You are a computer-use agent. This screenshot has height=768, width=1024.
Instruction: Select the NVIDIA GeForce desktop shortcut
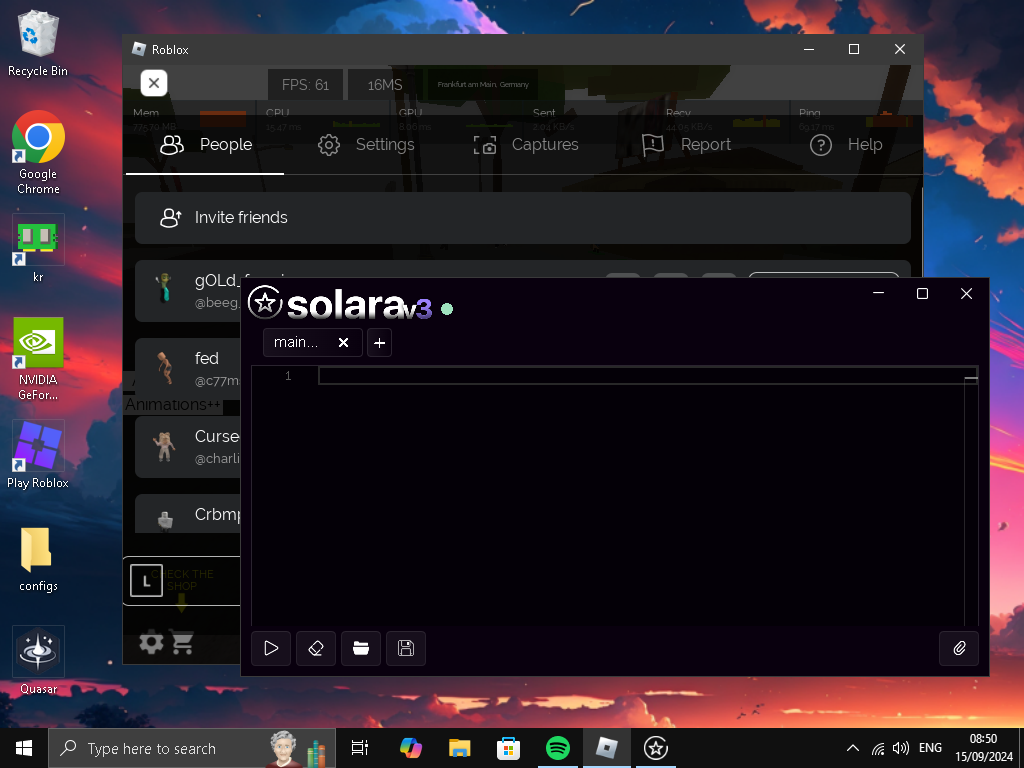pyautogui.click(x=38, y=359)
